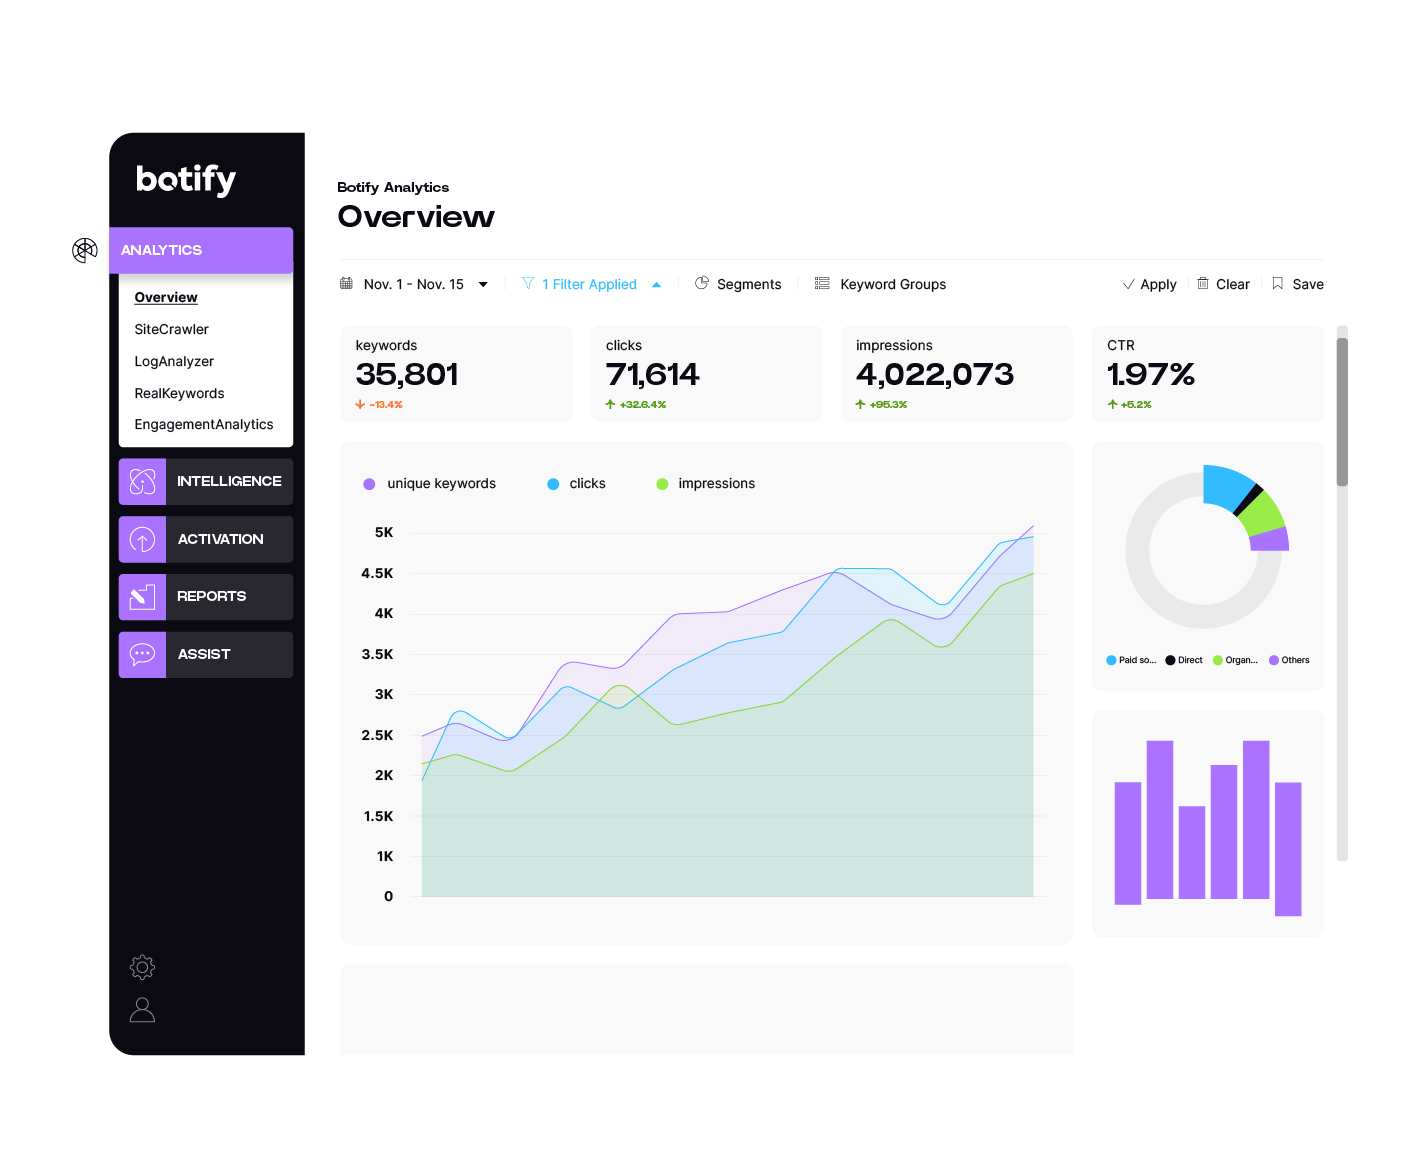The height and width of the screenshot is (1169, 1420).
Task: Click the Apply button
Action: click(x=1149, y=284)
